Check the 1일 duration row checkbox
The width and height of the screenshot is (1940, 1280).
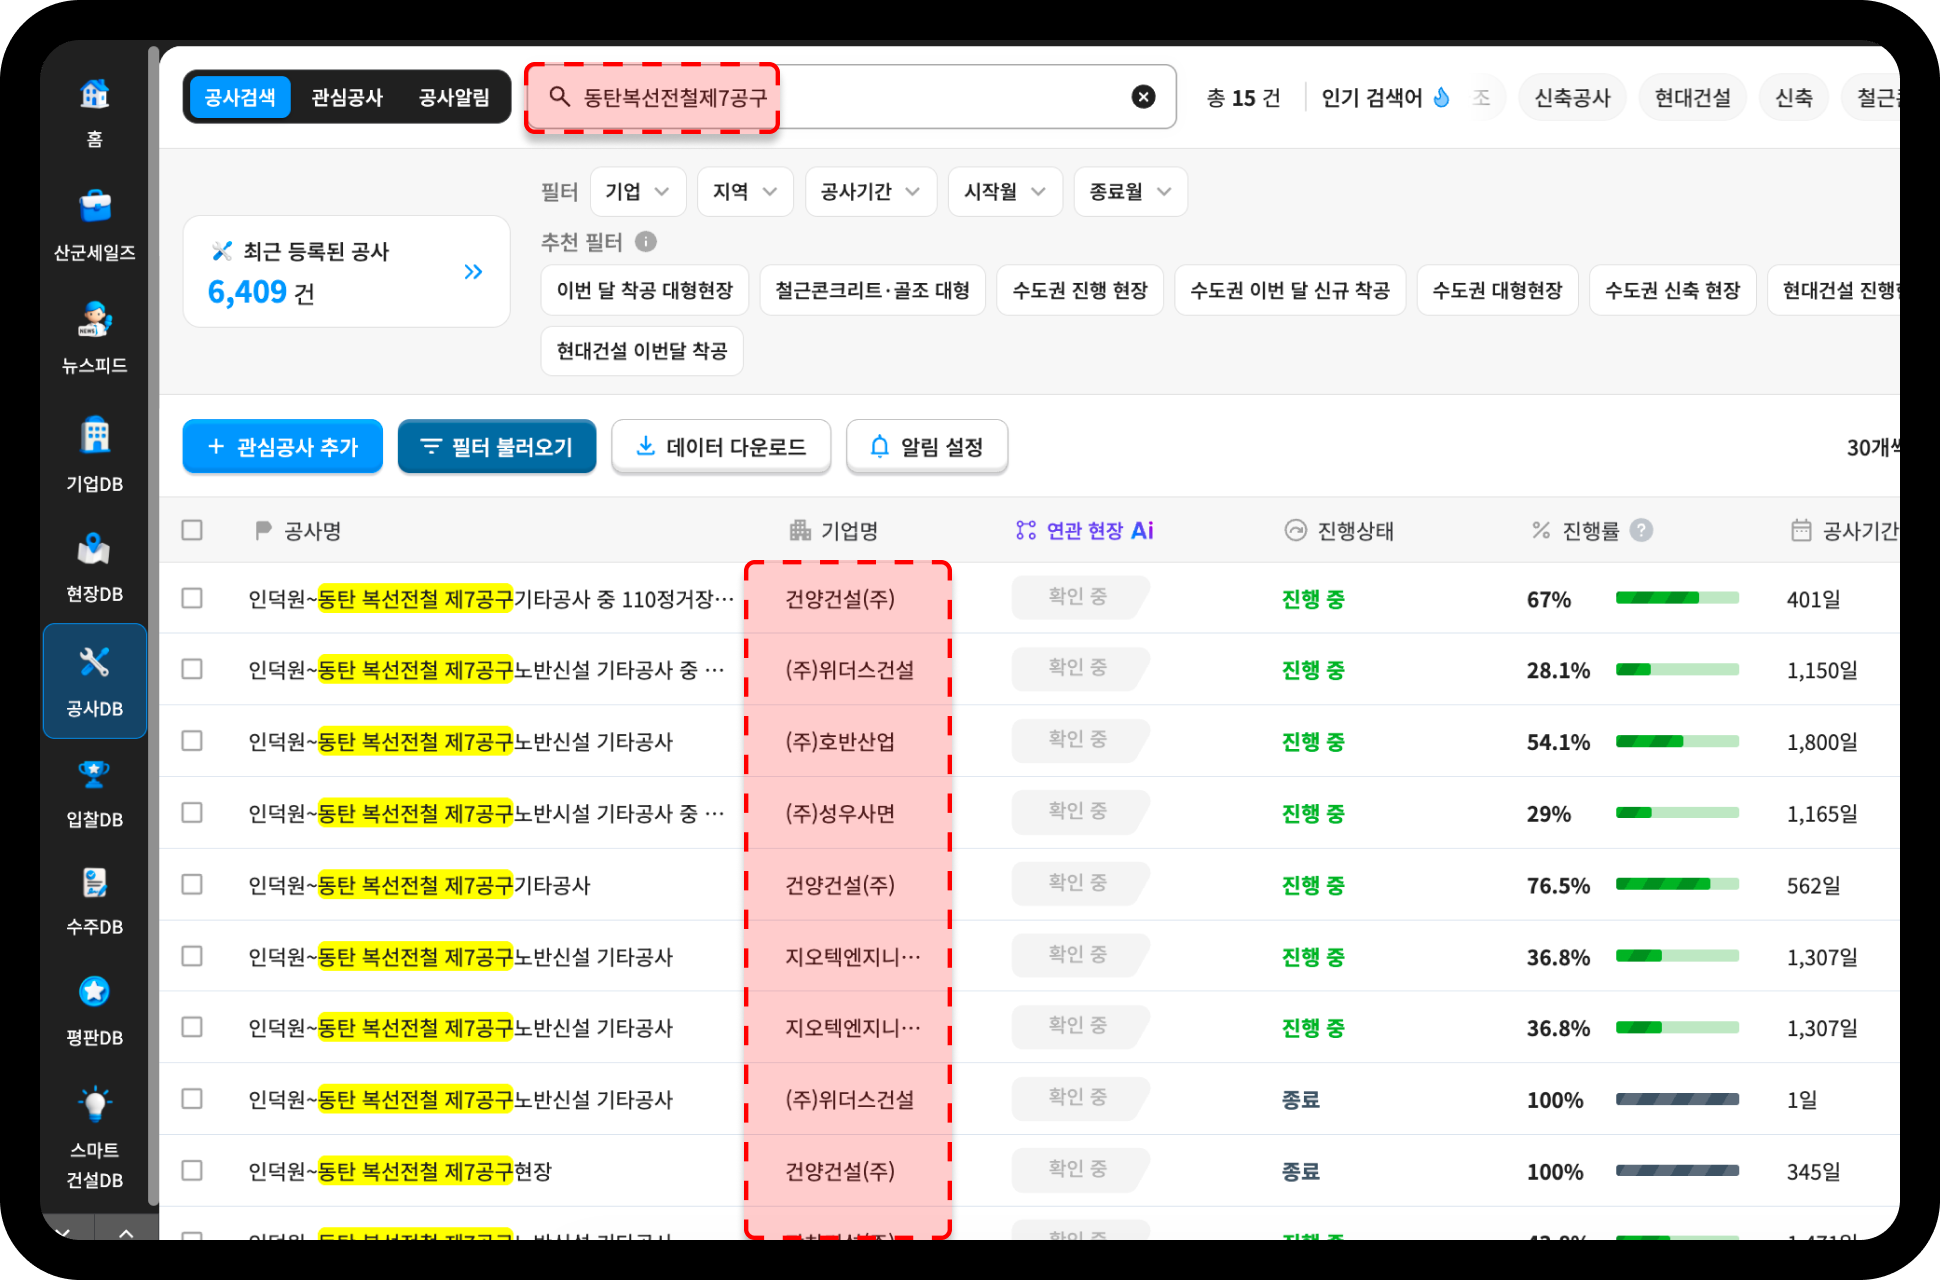[x=192, y=1099]
